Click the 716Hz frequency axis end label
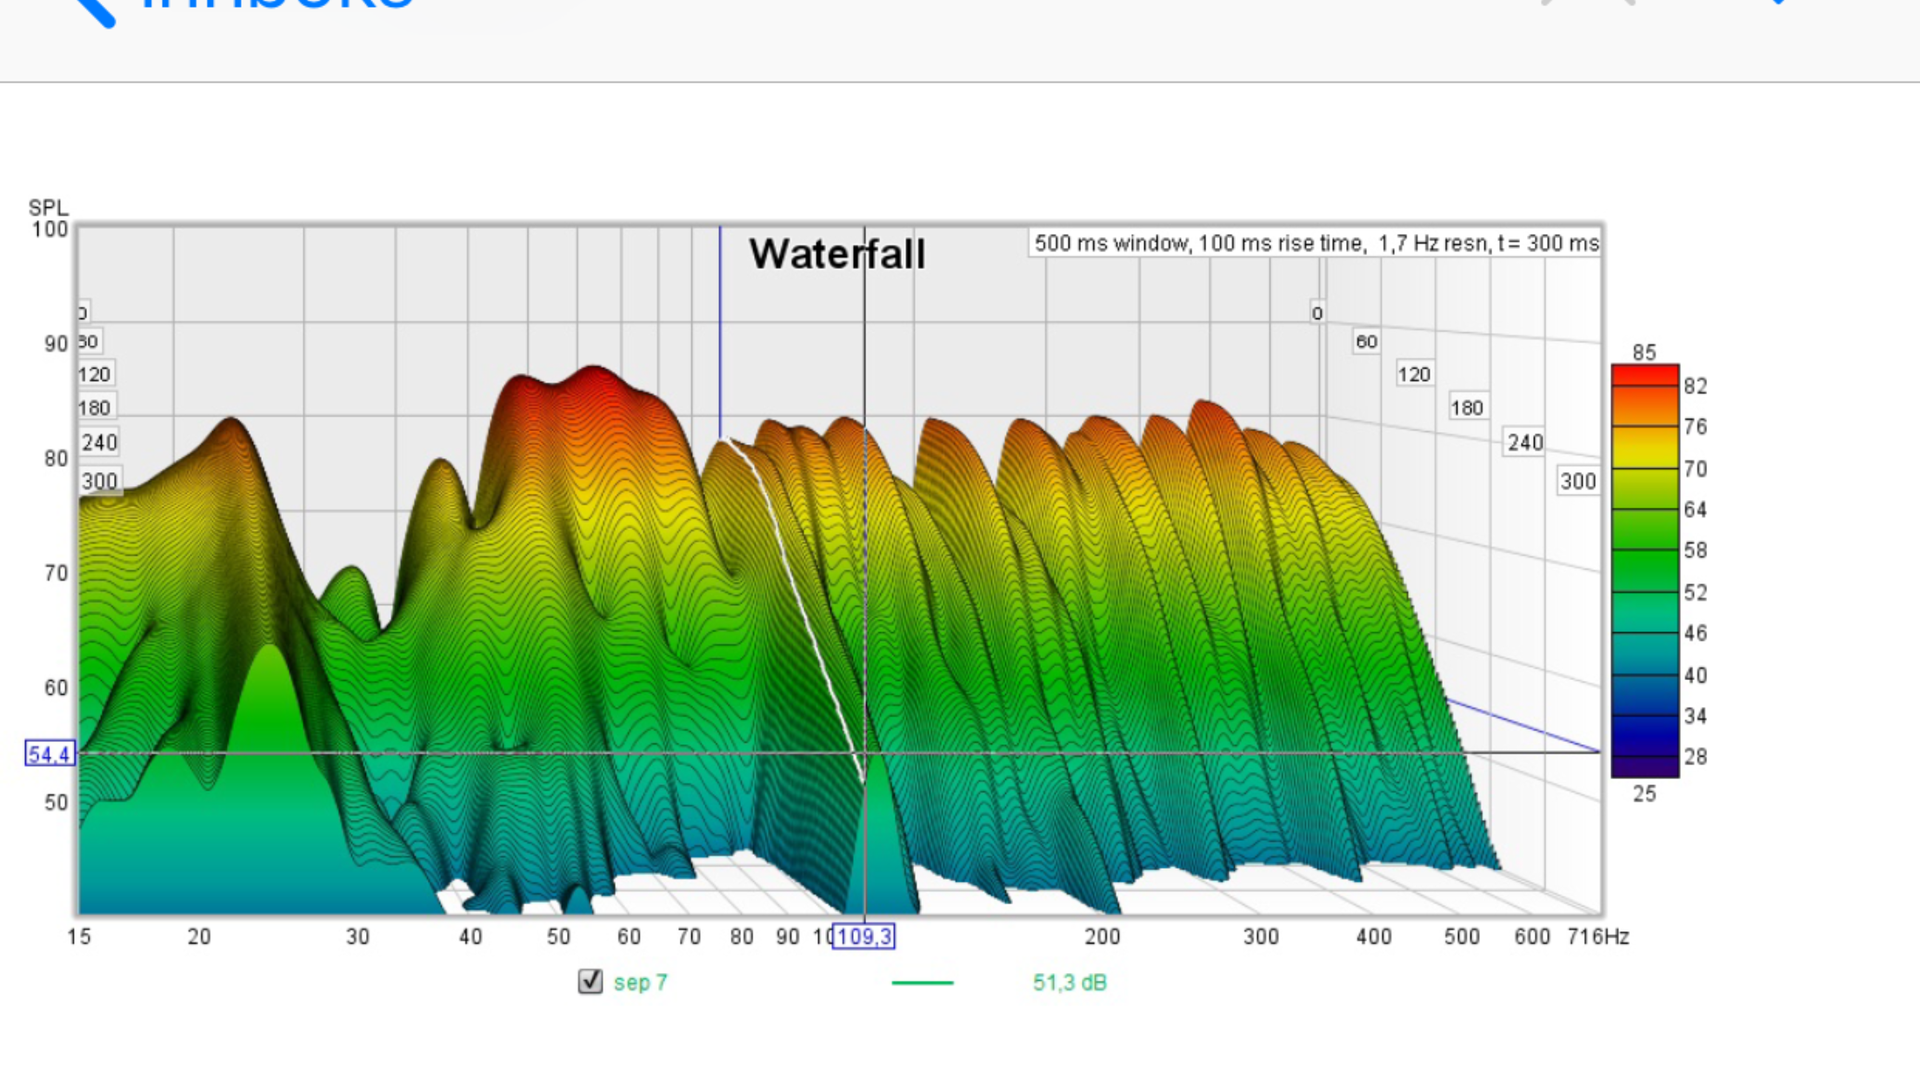Screen dimensions: 1920x1080 (1598, 937)
